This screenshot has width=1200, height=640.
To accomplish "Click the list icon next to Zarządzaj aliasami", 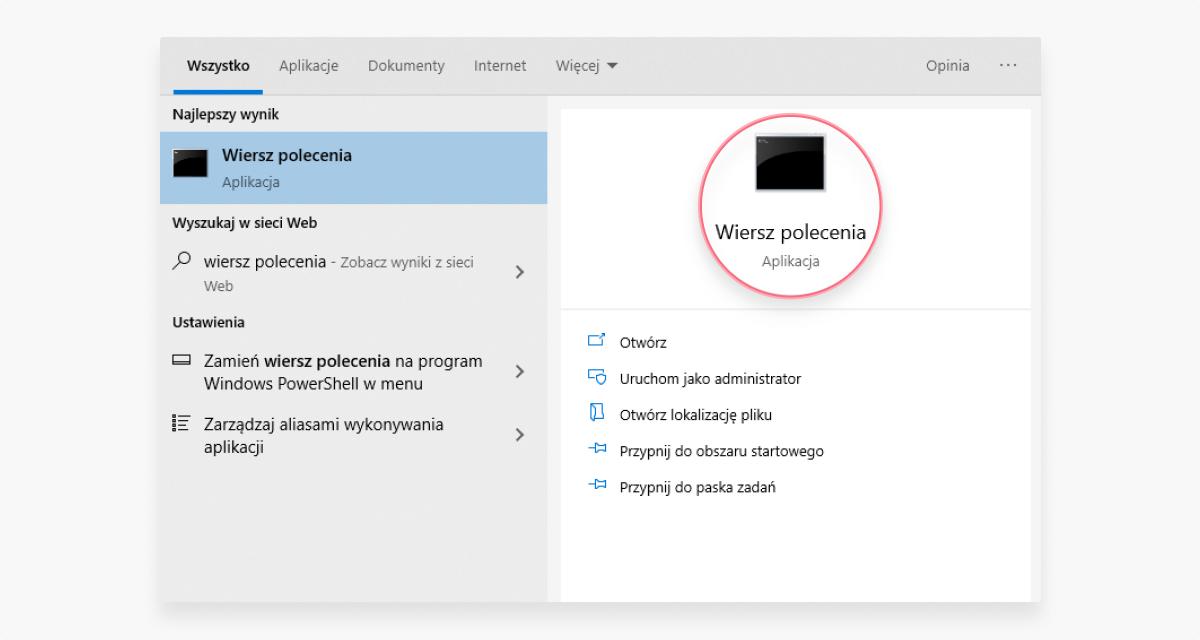I will tap(181, 424).
